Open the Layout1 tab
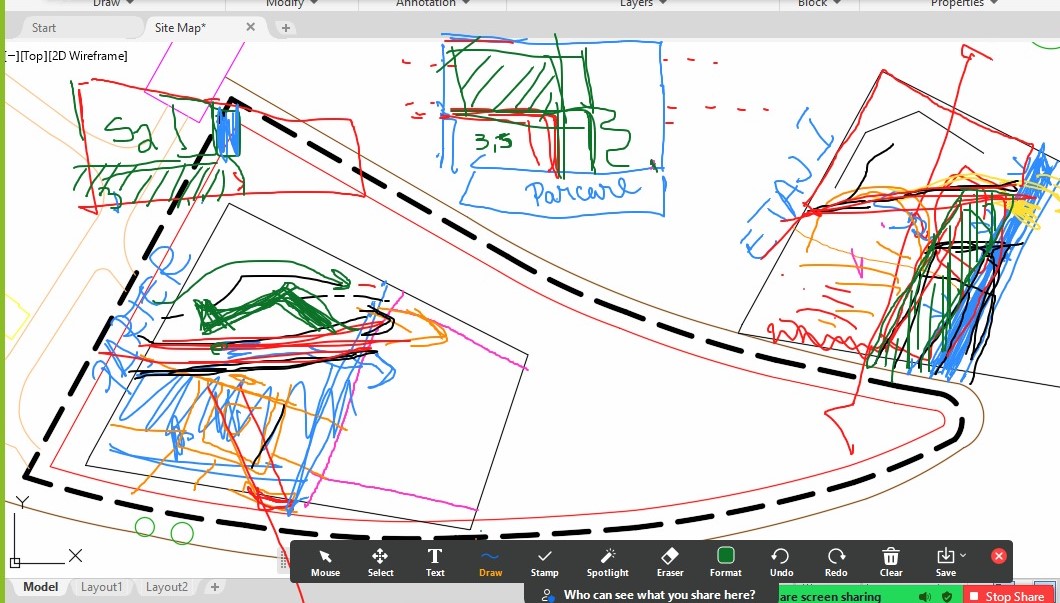1060x603 pixels. (x=101, y=587)
